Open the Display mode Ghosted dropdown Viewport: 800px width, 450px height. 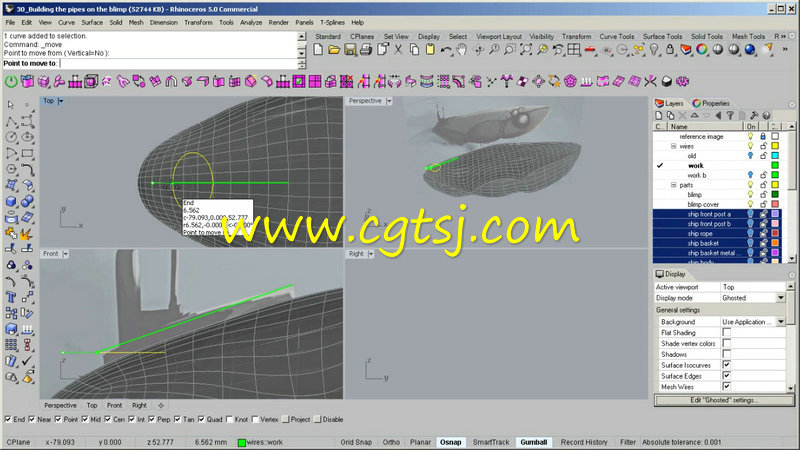tap(781, 298)
